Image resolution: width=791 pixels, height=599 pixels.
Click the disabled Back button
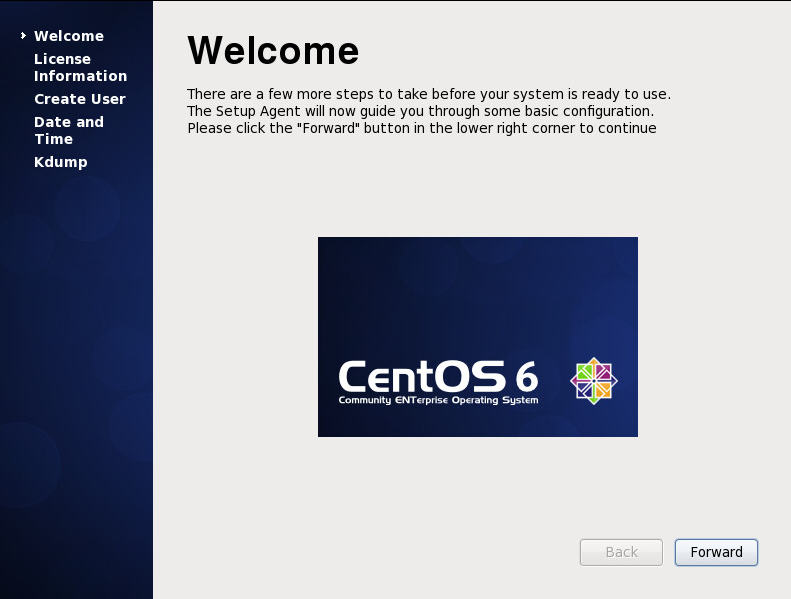click(x=621, y=552)
